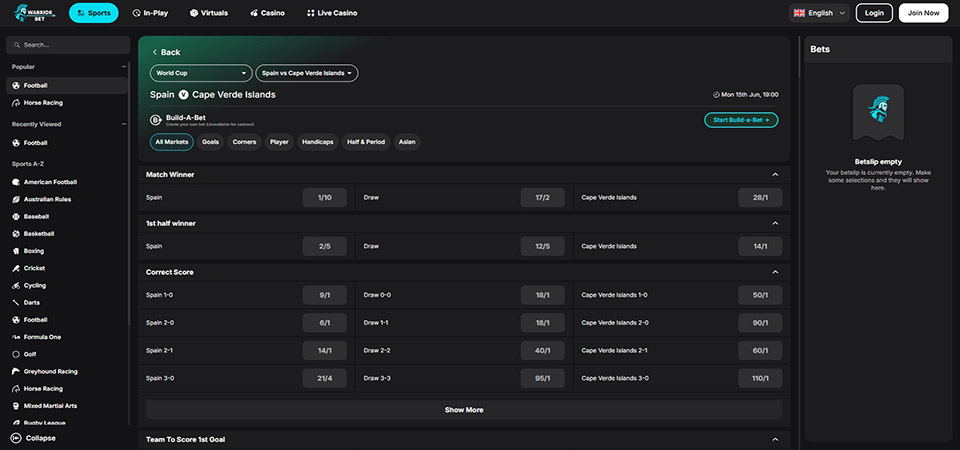Screen dimensions: 960x450
Task: Click the Join Now button
Action: (923, 13)
